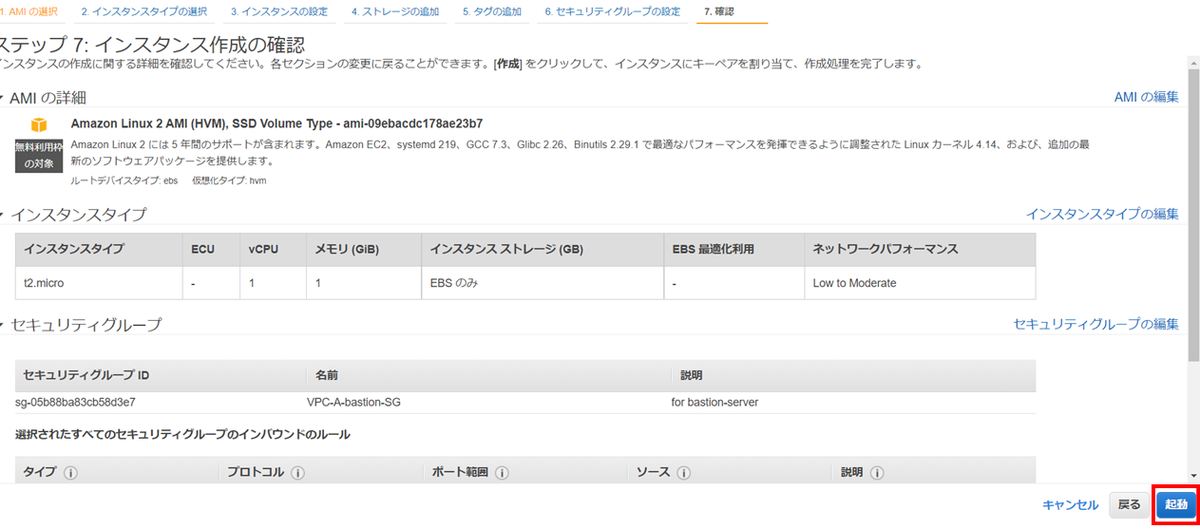
Task: Click security group ID sg-05b88ba83cb58d3e7
Action: [x=76, y=402]
